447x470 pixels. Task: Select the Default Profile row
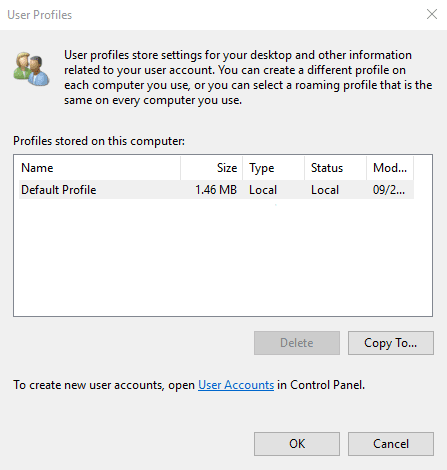point(216,190)
